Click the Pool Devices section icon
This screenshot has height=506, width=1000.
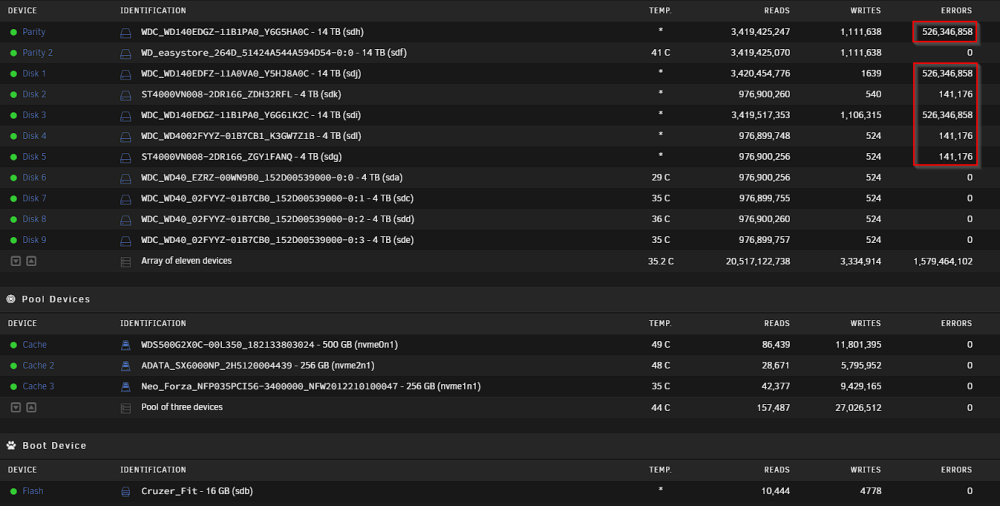tap(11, 299)
